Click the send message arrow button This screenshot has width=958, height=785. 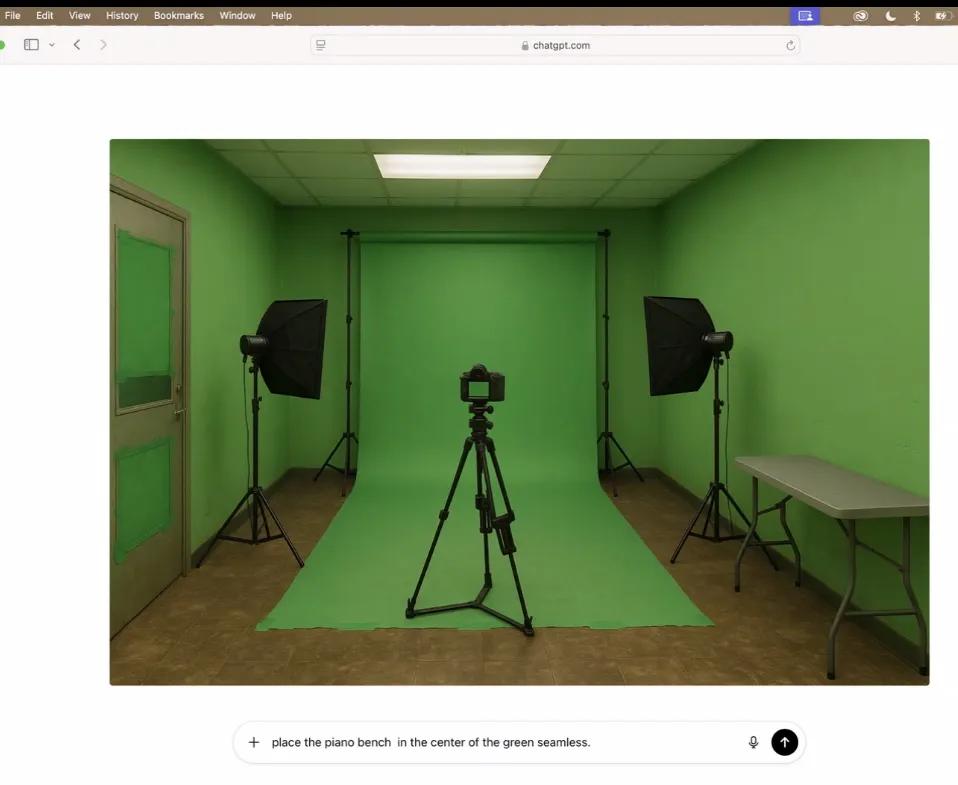784,742
